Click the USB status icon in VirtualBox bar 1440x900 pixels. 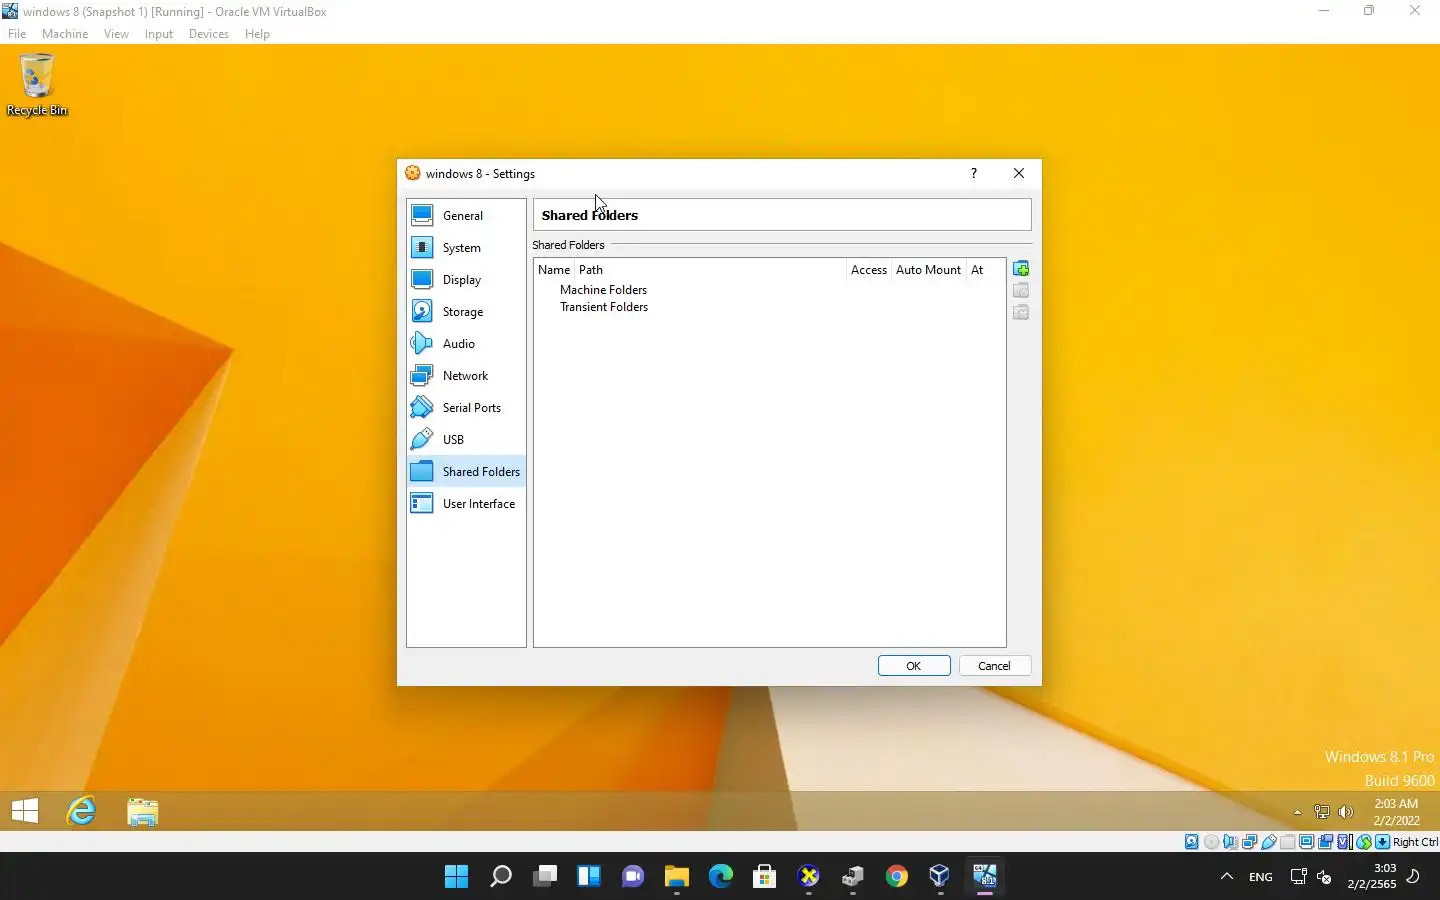click(x=1269, y=842)
